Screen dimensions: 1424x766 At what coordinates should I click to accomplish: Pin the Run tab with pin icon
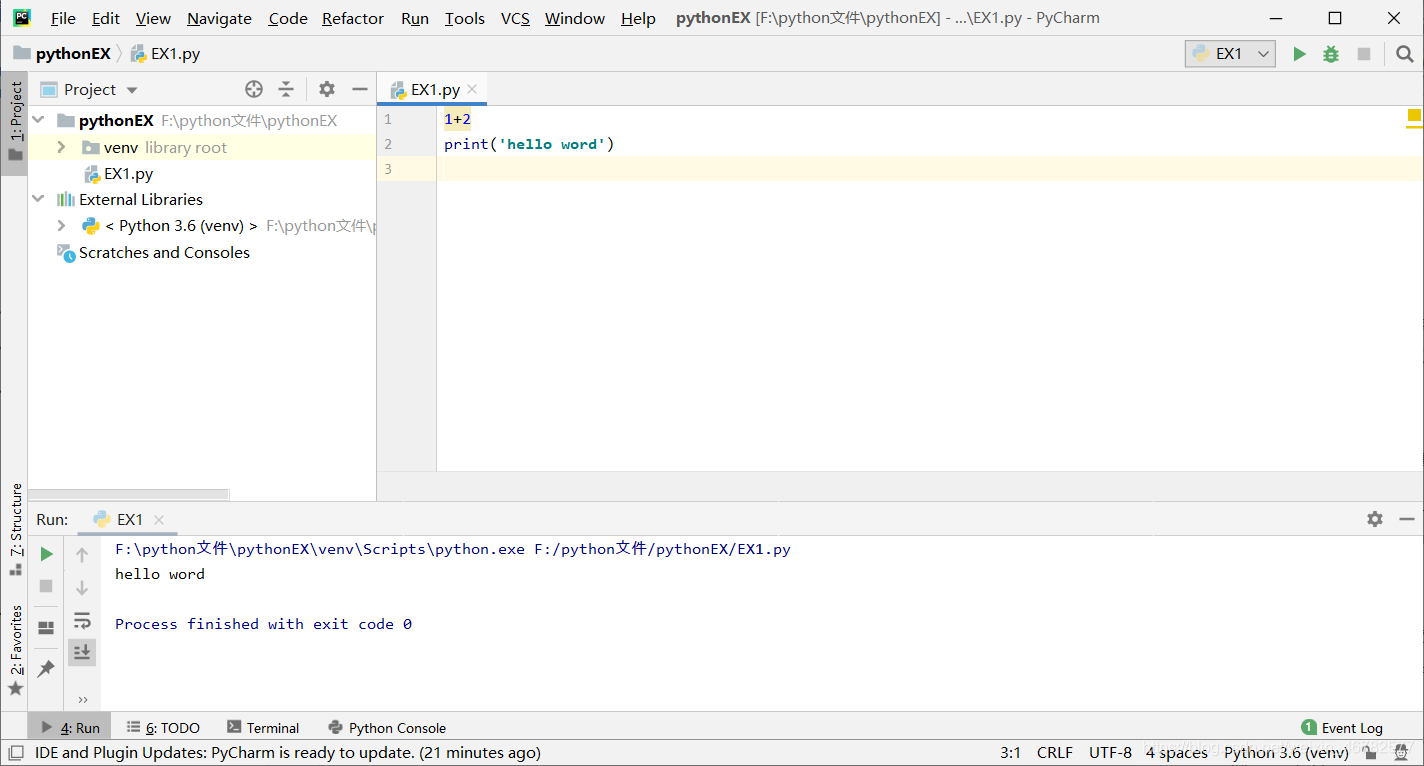coord(46,669)
